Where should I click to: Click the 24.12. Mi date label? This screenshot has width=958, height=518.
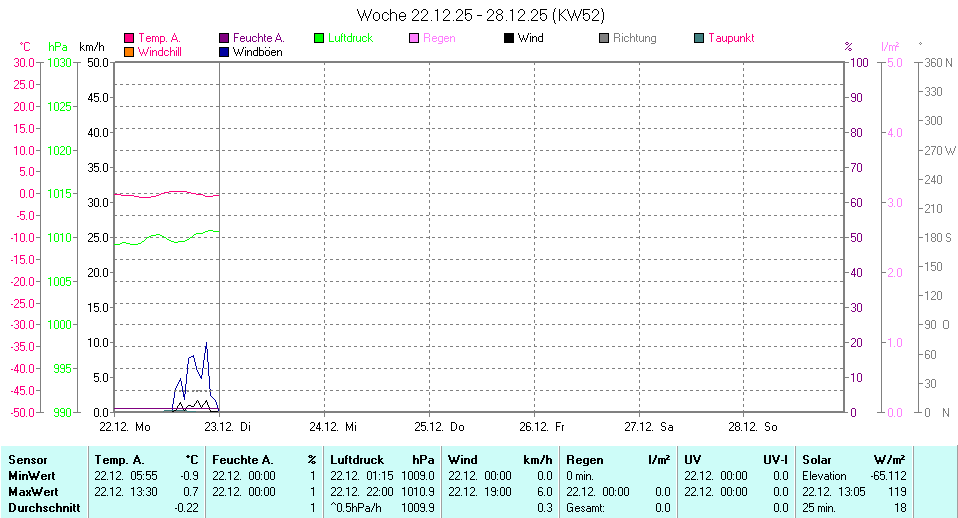click(x=334, y=426)
